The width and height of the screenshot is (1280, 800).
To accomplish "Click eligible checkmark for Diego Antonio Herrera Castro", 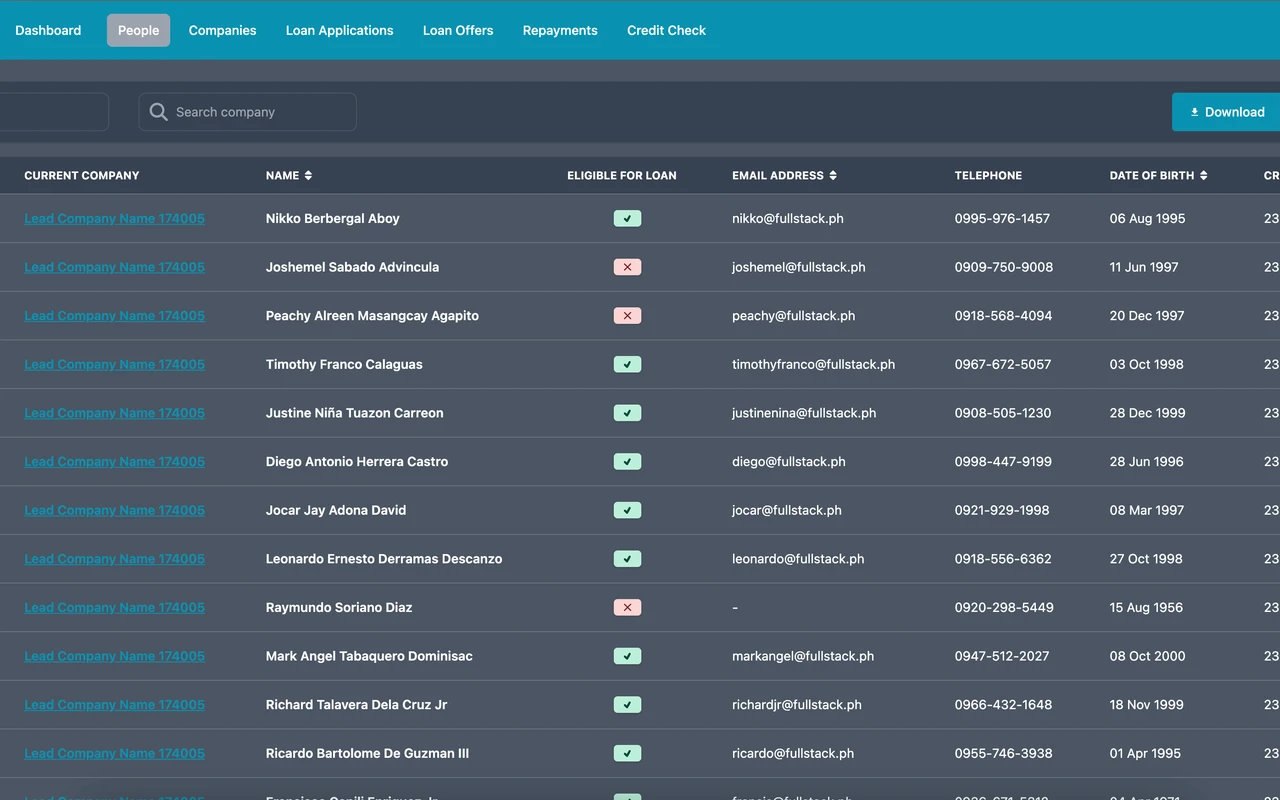I will coord(627,462).
